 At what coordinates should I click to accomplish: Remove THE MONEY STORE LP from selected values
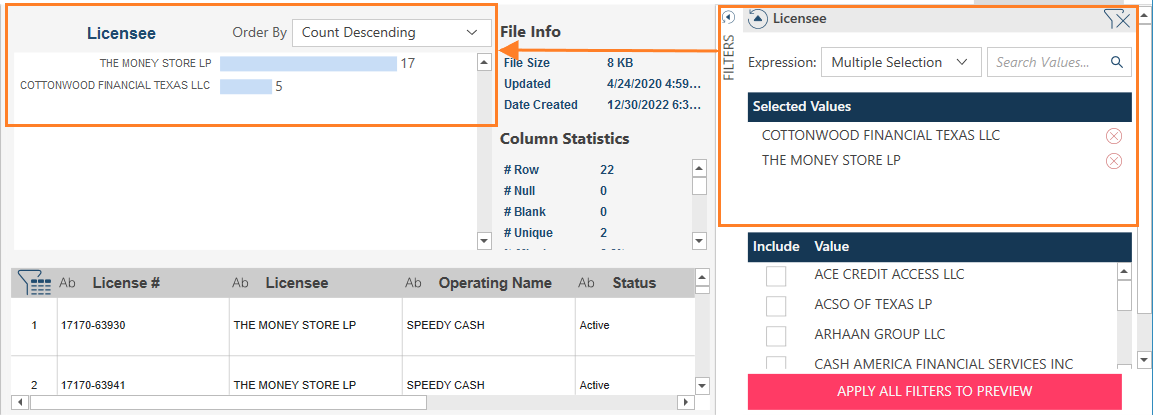(1113, 161)
